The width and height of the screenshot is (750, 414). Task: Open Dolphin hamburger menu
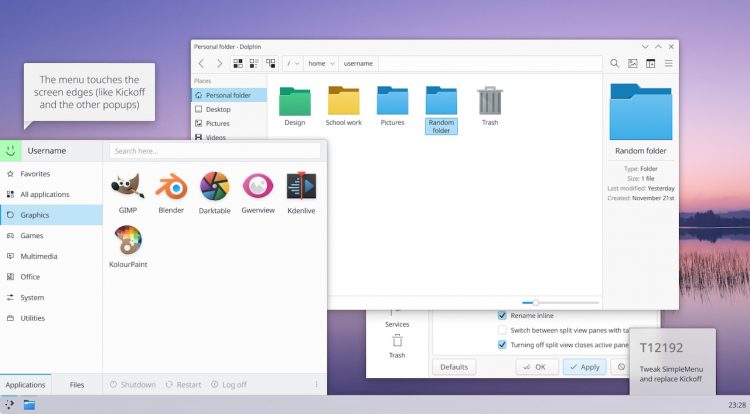(669, 63)
